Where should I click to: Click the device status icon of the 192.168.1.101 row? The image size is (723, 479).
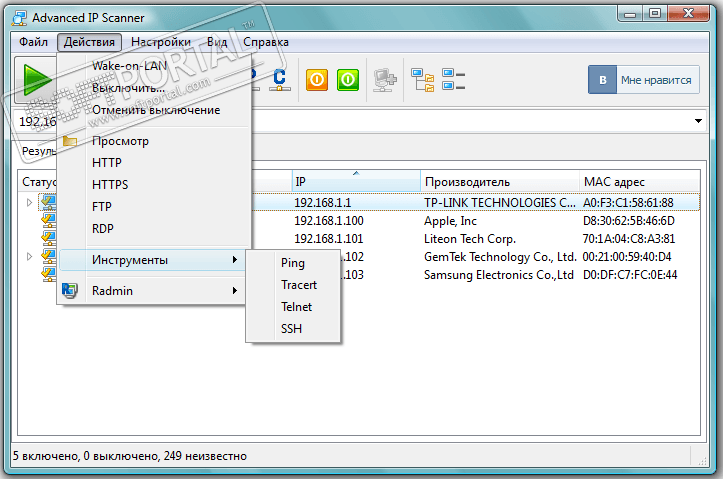pyautogui.click(x=48, y=238)
